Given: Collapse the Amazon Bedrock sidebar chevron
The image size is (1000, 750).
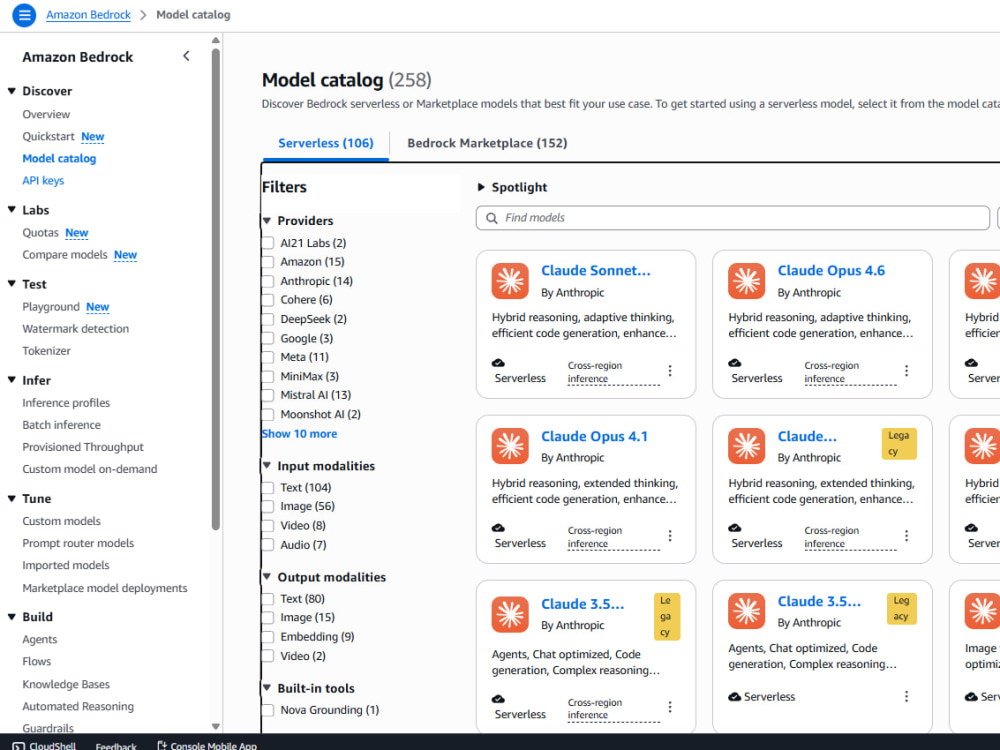Looking at the screenshot, I should (x=186, y=56).
